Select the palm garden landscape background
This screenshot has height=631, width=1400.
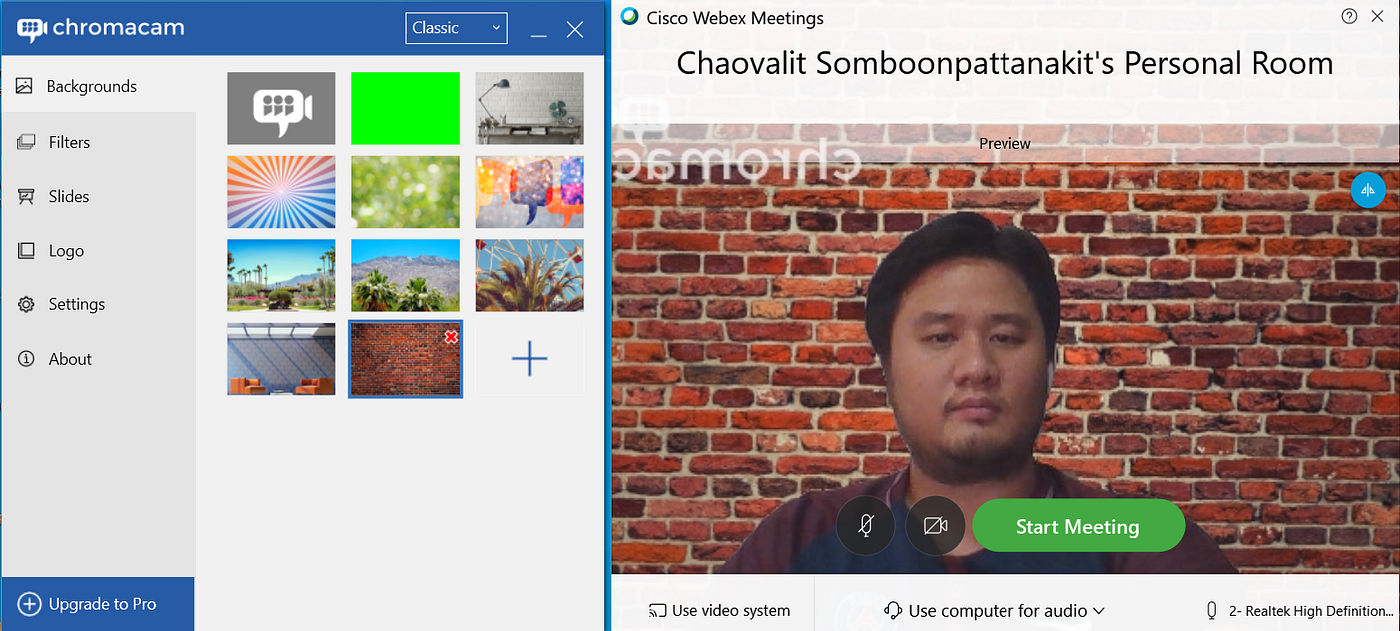tap(281, 275)
